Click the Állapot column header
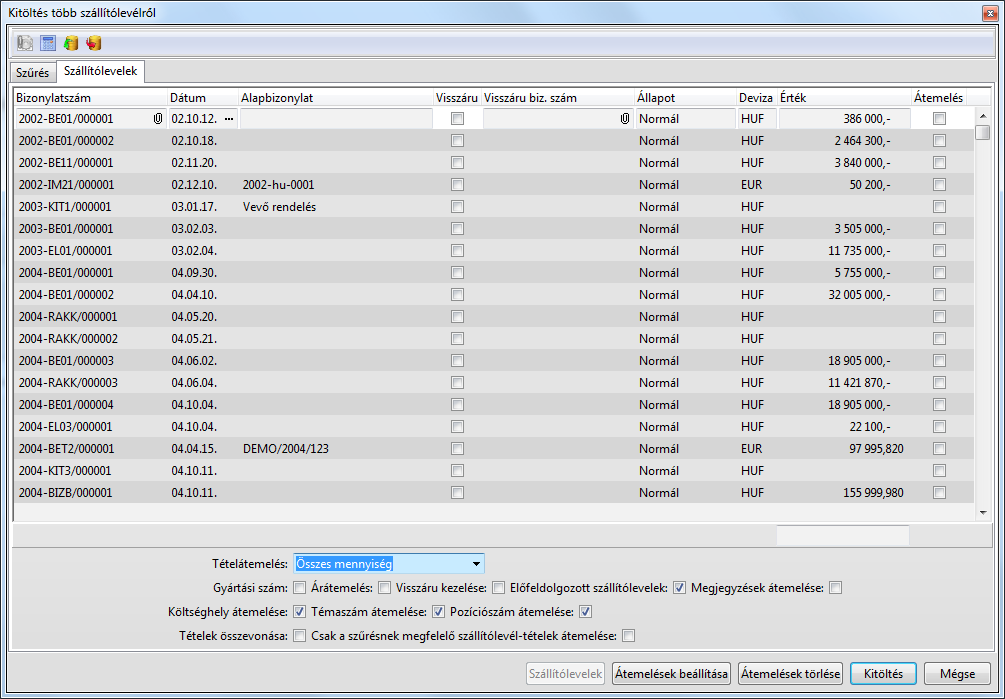 pyautogui.click(x=685, y=98)
